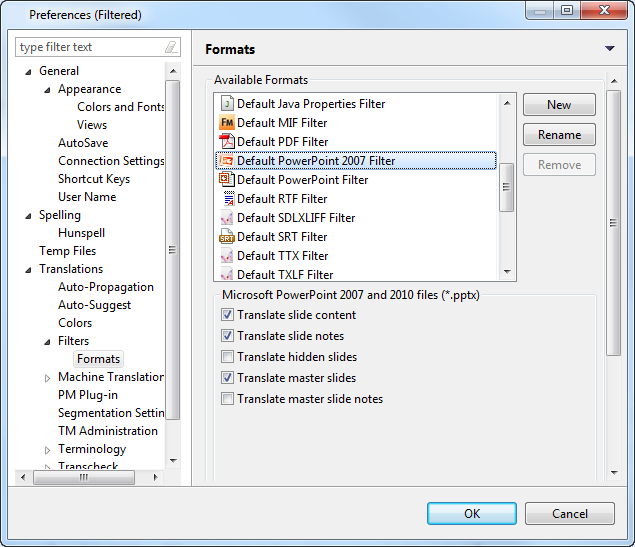The height and width of the screenshot is (547, 635).
Task: Confirm with the OK button
Action: [x=471, y=513]
